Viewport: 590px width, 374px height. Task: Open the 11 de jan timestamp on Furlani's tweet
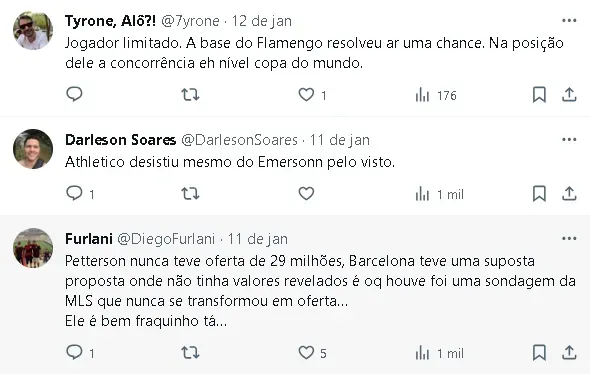click(x=258, y=239)
